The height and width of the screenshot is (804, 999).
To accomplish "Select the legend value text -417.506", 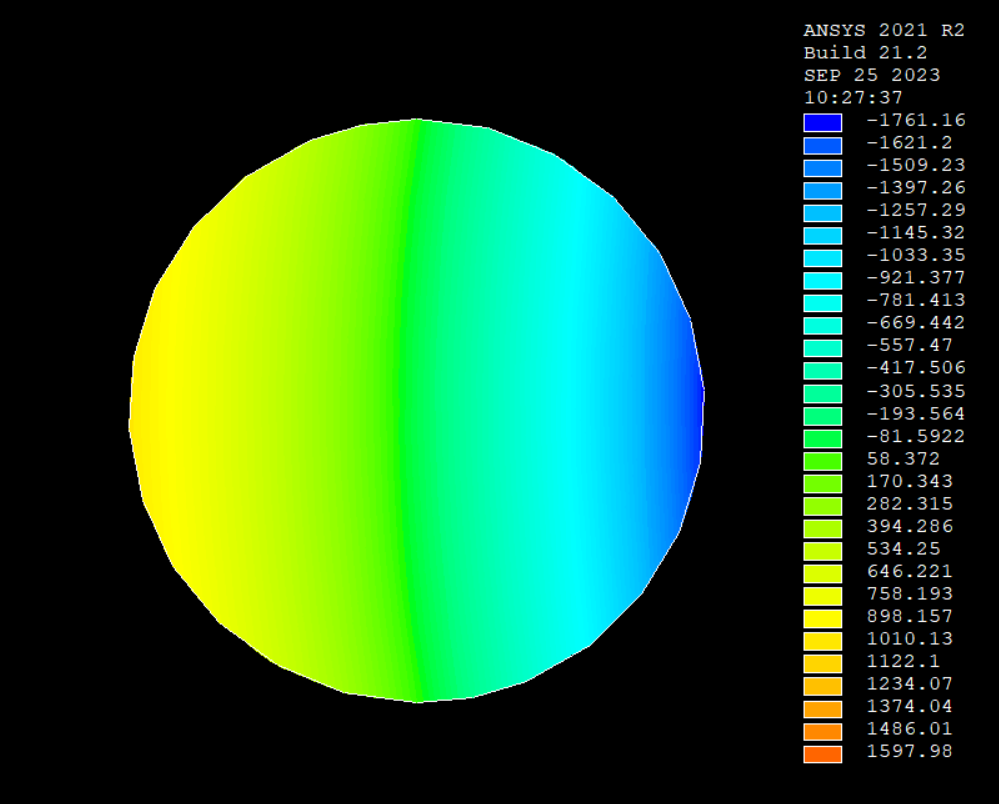I will coord(916,368).
